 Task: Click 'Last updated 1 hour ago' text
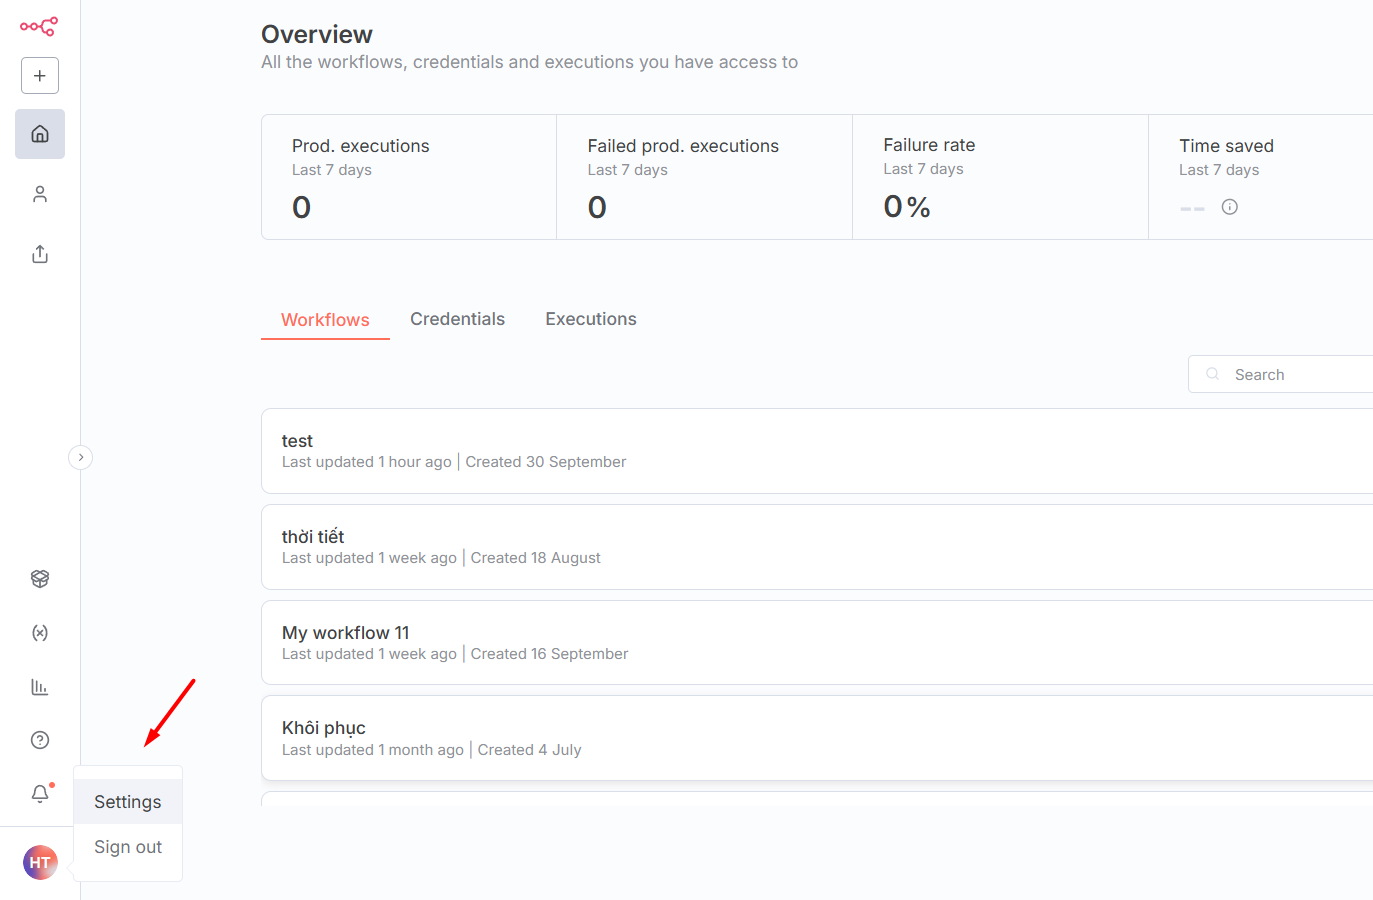point(367,462)
